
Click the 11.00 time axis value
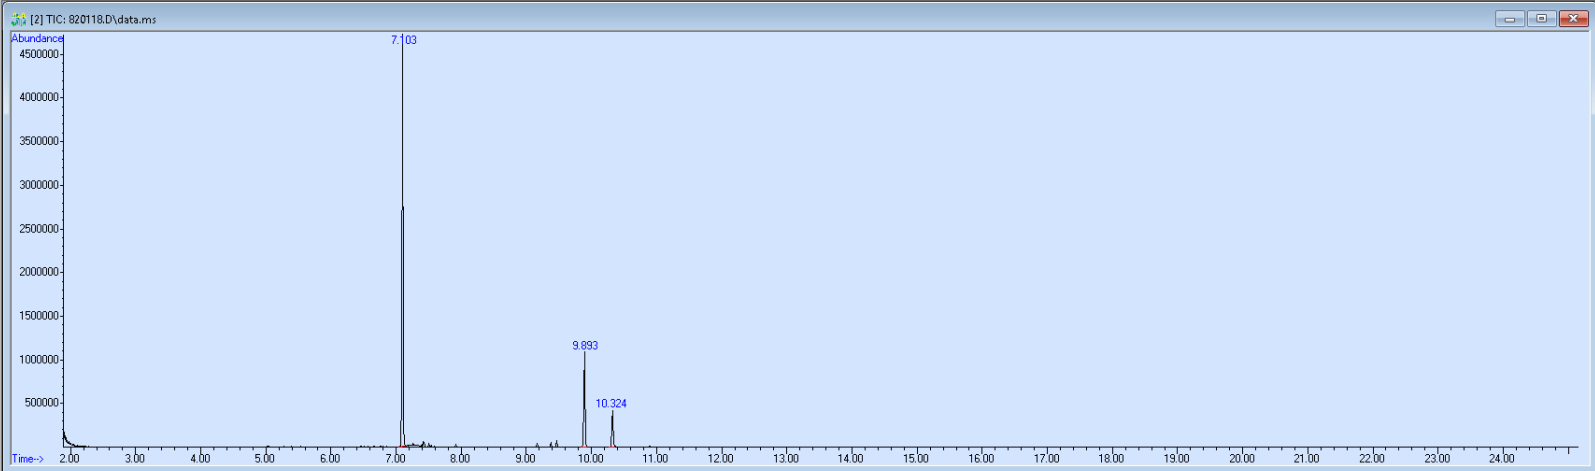655,459
